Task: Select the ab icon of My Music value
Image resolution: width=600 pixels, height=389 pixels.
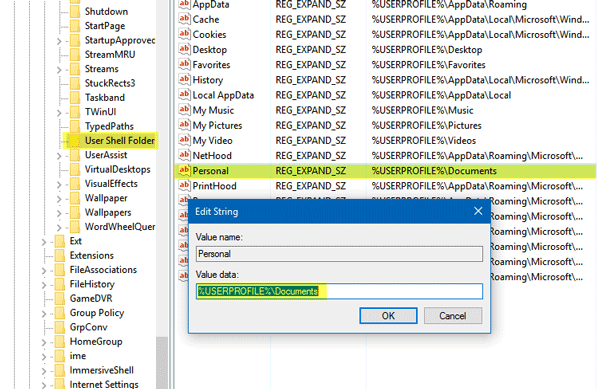Action: coord(184,110)
